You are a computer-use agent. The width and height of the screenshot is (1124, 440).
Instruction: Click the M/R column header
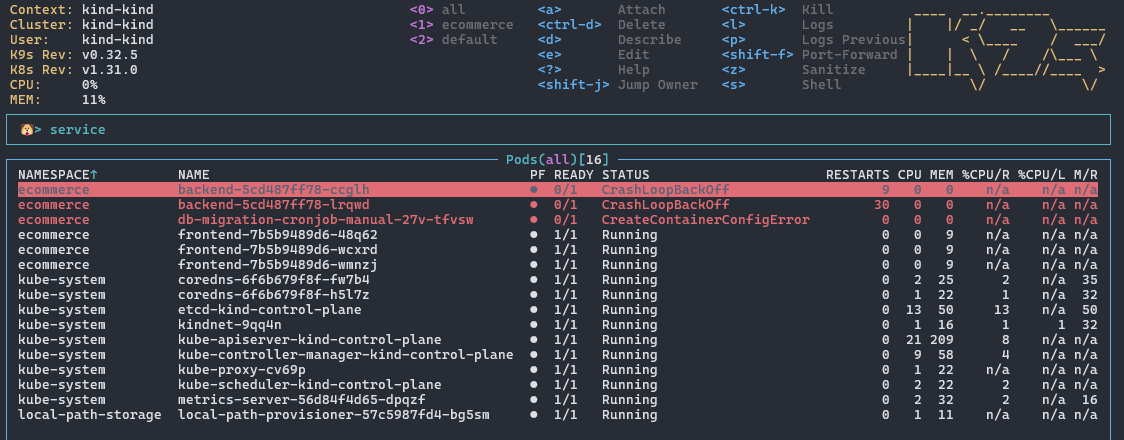point(1085,174)
